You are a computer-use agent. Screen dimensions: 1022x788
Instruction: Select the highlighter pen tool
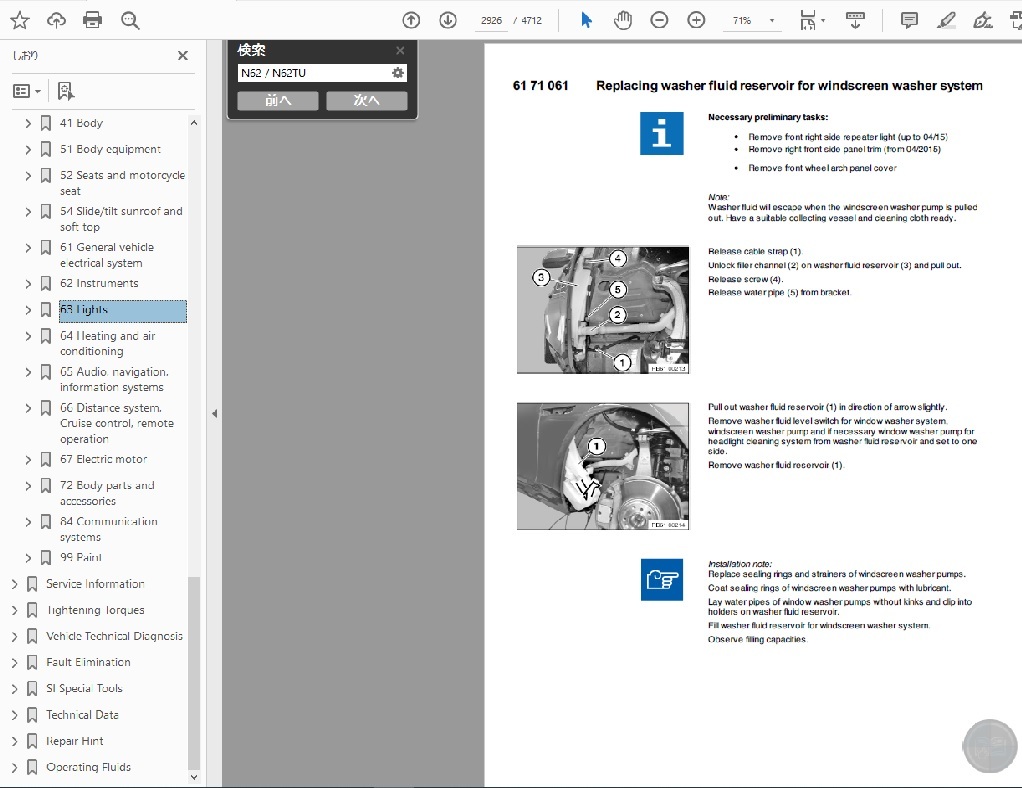tap(946, 20)
